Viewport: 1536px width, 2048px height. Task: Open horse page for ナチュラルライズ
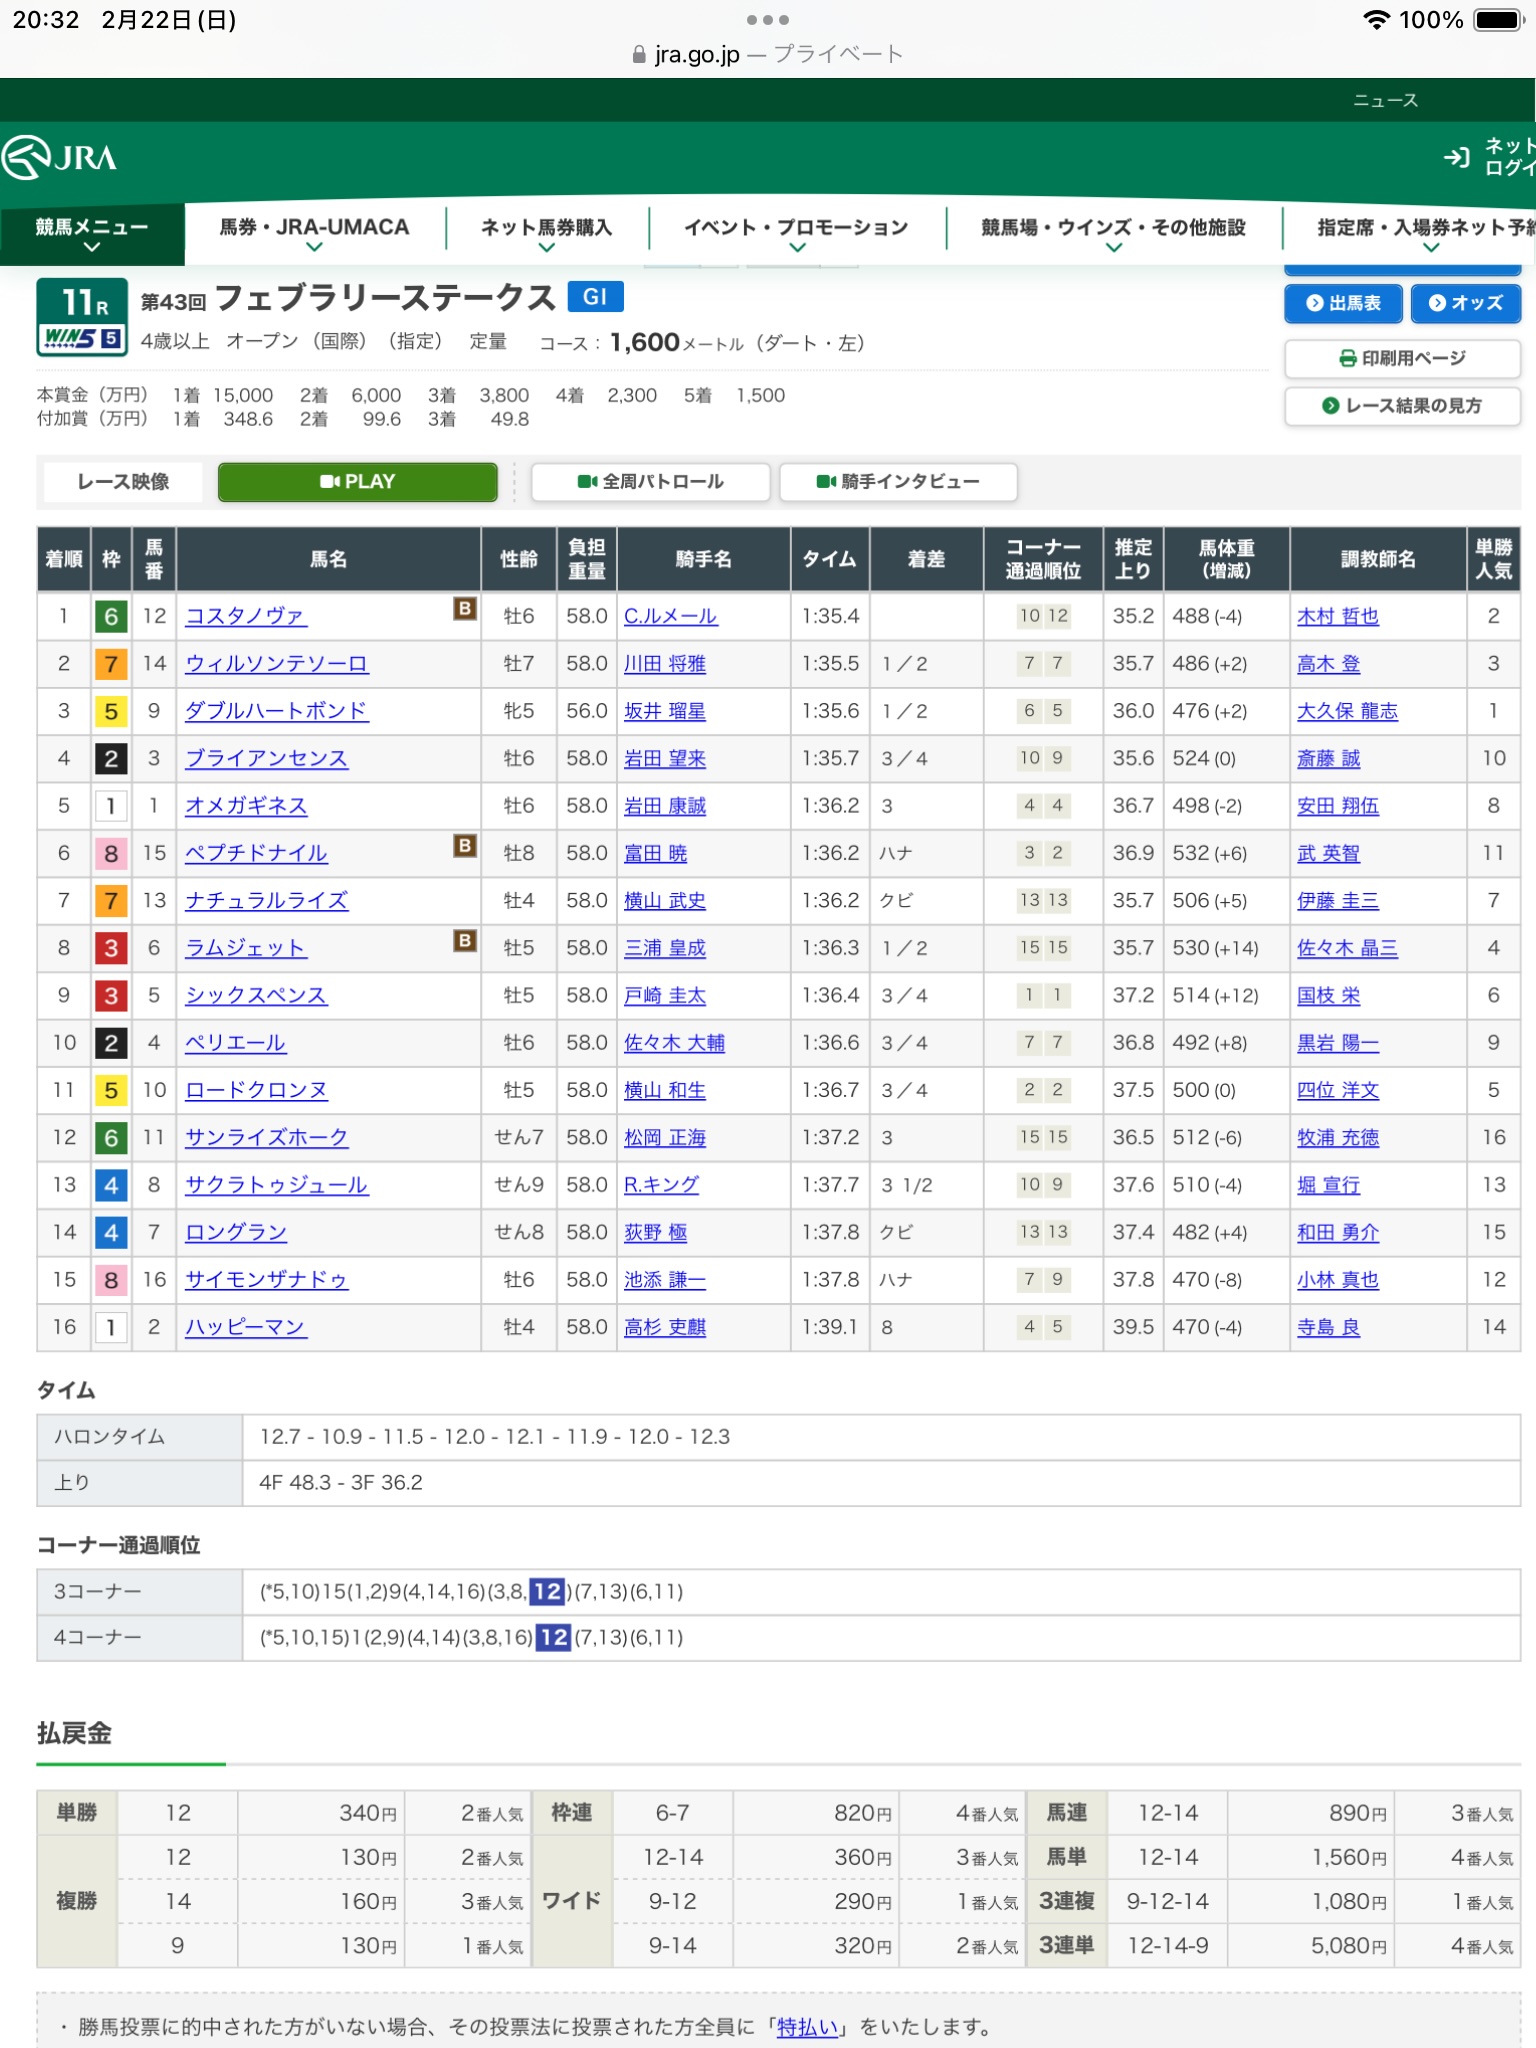point(266,900)
